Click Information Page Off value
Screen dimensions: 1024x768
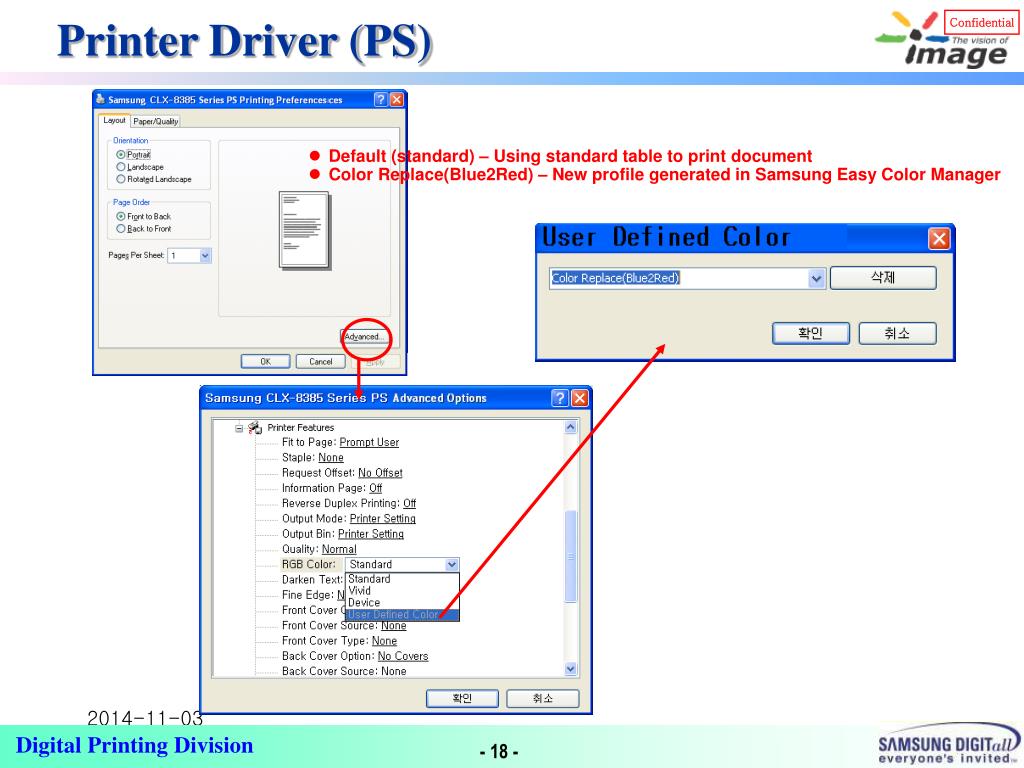(376, 488)
